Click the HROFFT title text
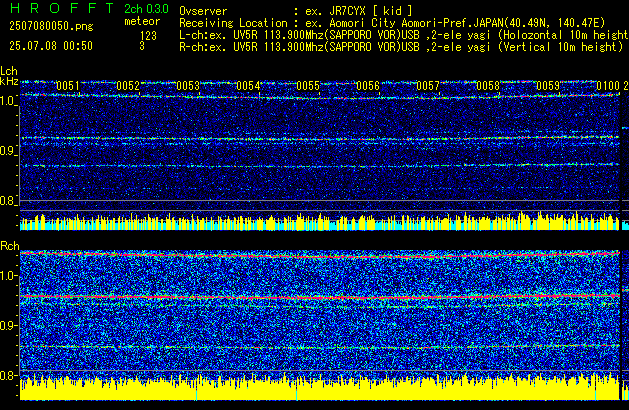 tap(62, 8)
